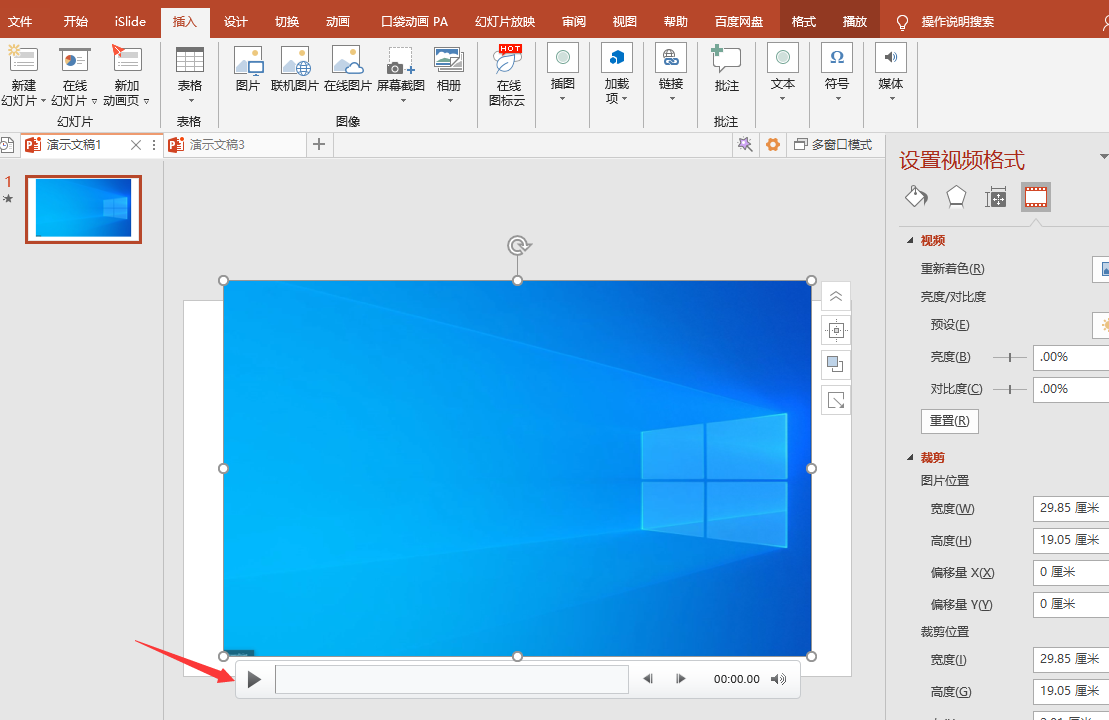Viewport: 1109px width, 720px height.
Task: Open the online slides (在线幻灯片) icon
Action: (74, 59)
